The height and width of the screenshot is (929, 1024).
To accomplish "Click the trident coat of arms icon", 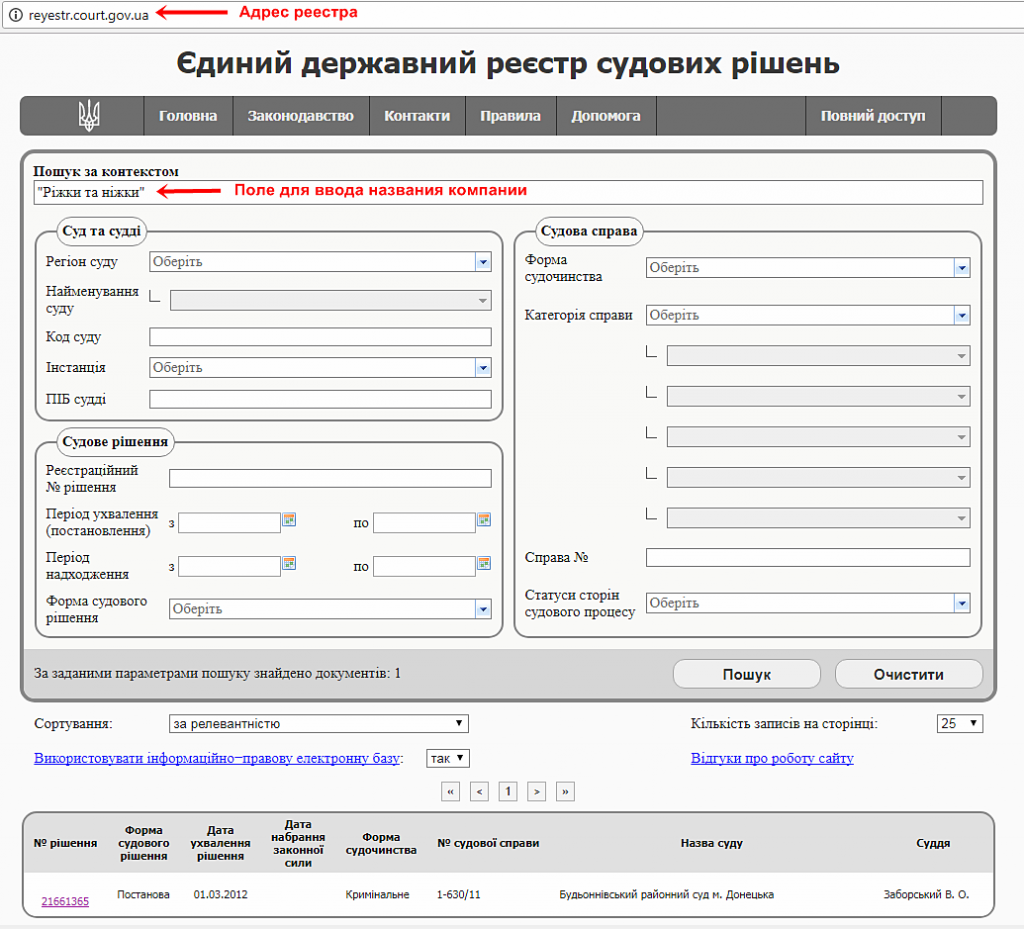I will 88,116.
